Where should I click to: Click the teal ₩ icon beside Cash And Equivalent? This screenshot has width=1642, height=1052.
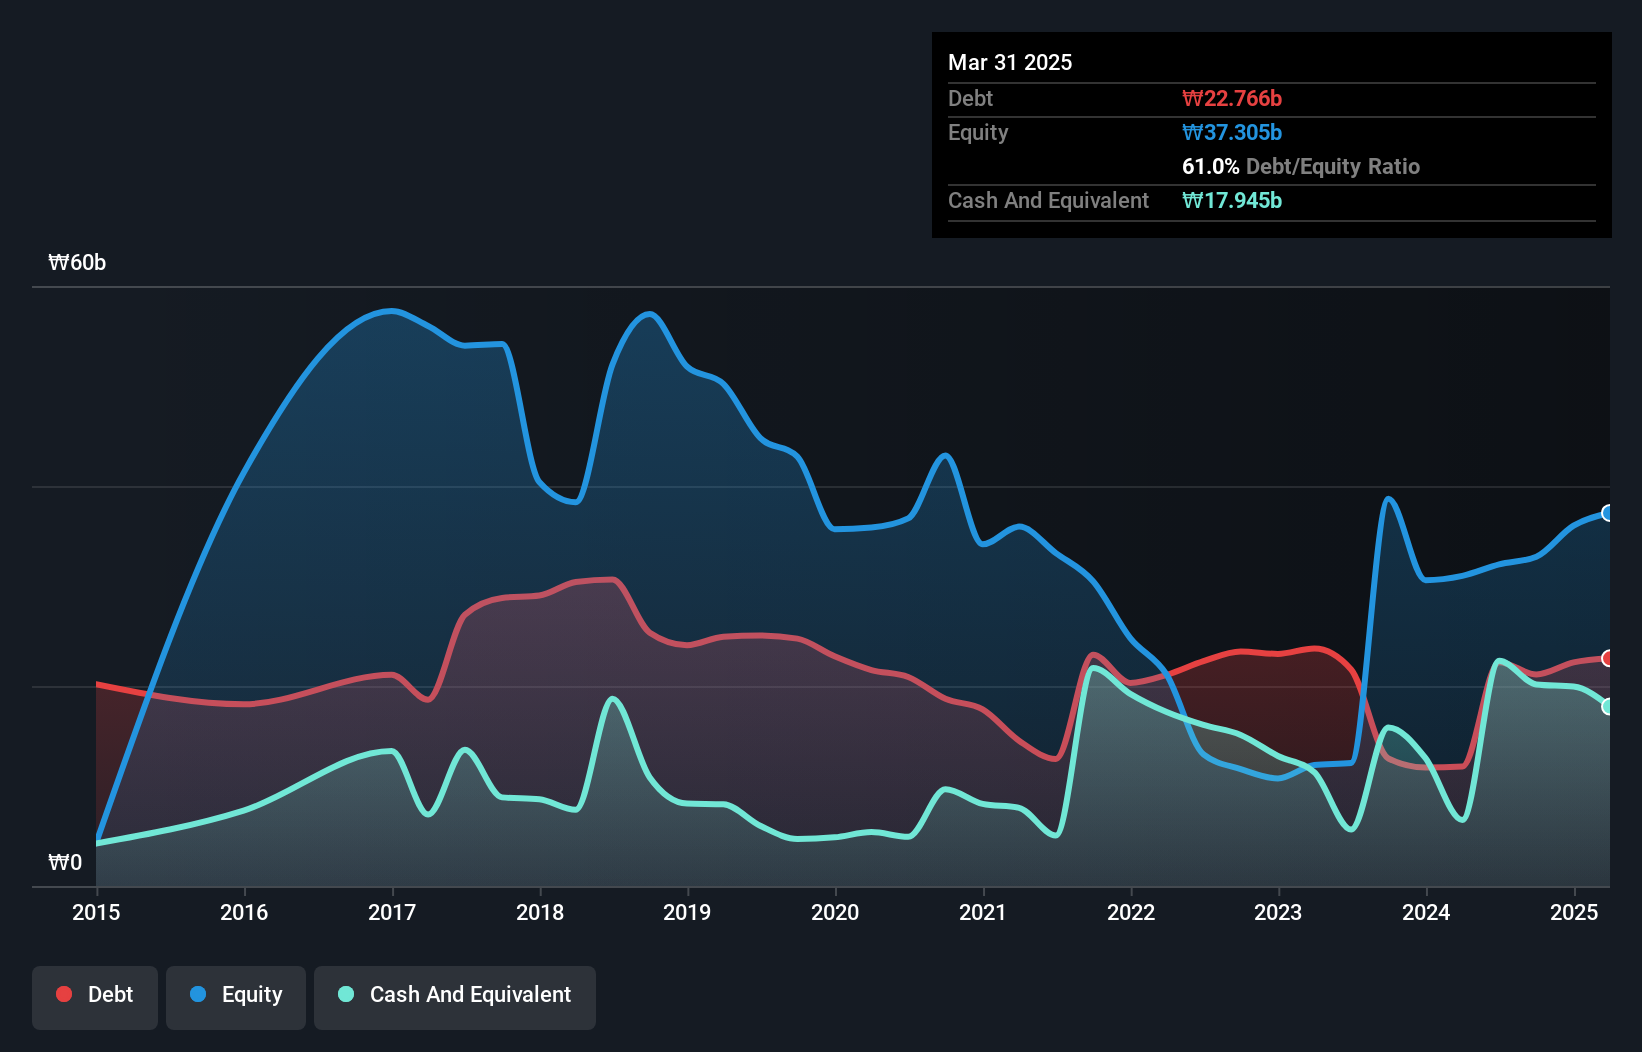pos(1193,200)
